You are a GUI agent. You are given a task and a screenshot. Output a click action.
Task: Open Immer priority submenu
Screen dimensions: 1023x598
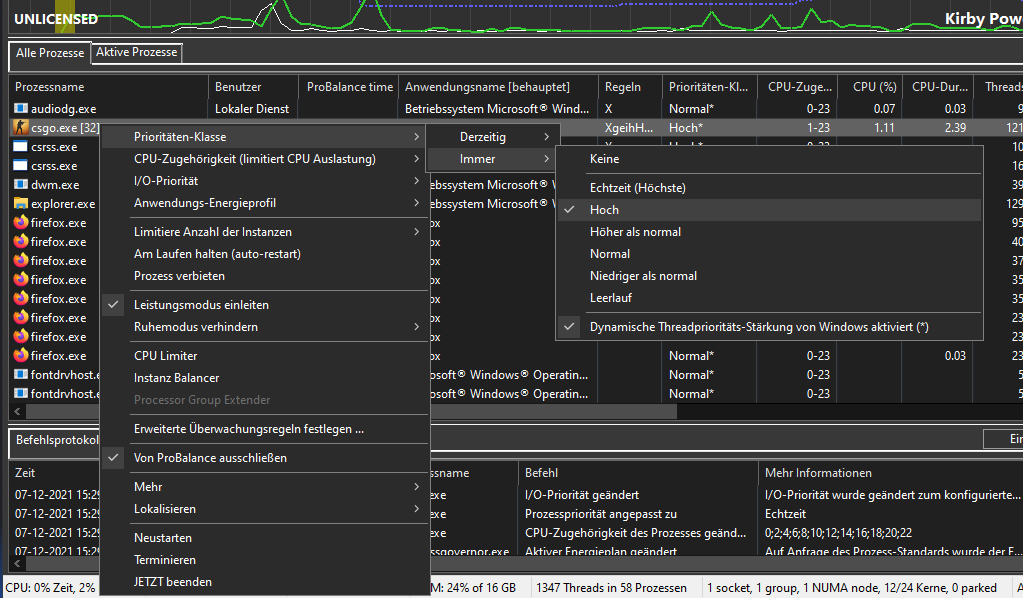tap(493, 158)
